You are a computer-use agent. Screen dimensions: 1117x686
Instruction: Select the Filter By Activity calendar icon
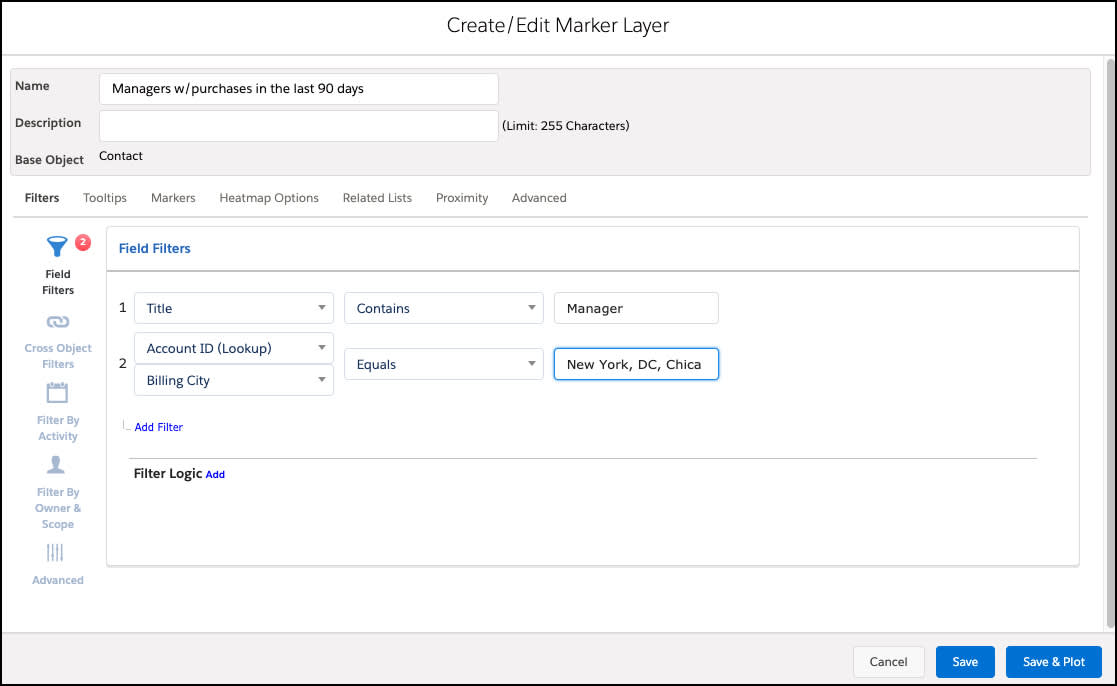point(57,393)
